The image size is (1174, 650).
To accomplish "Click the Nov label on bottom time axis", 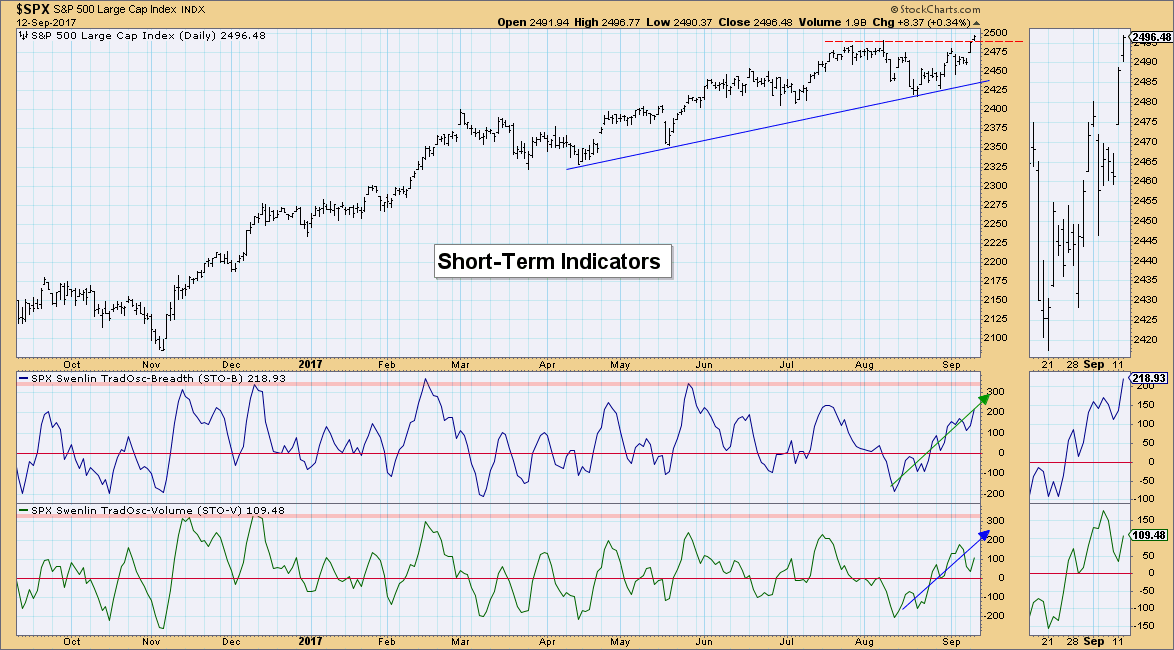I will (x=151, y=642).
